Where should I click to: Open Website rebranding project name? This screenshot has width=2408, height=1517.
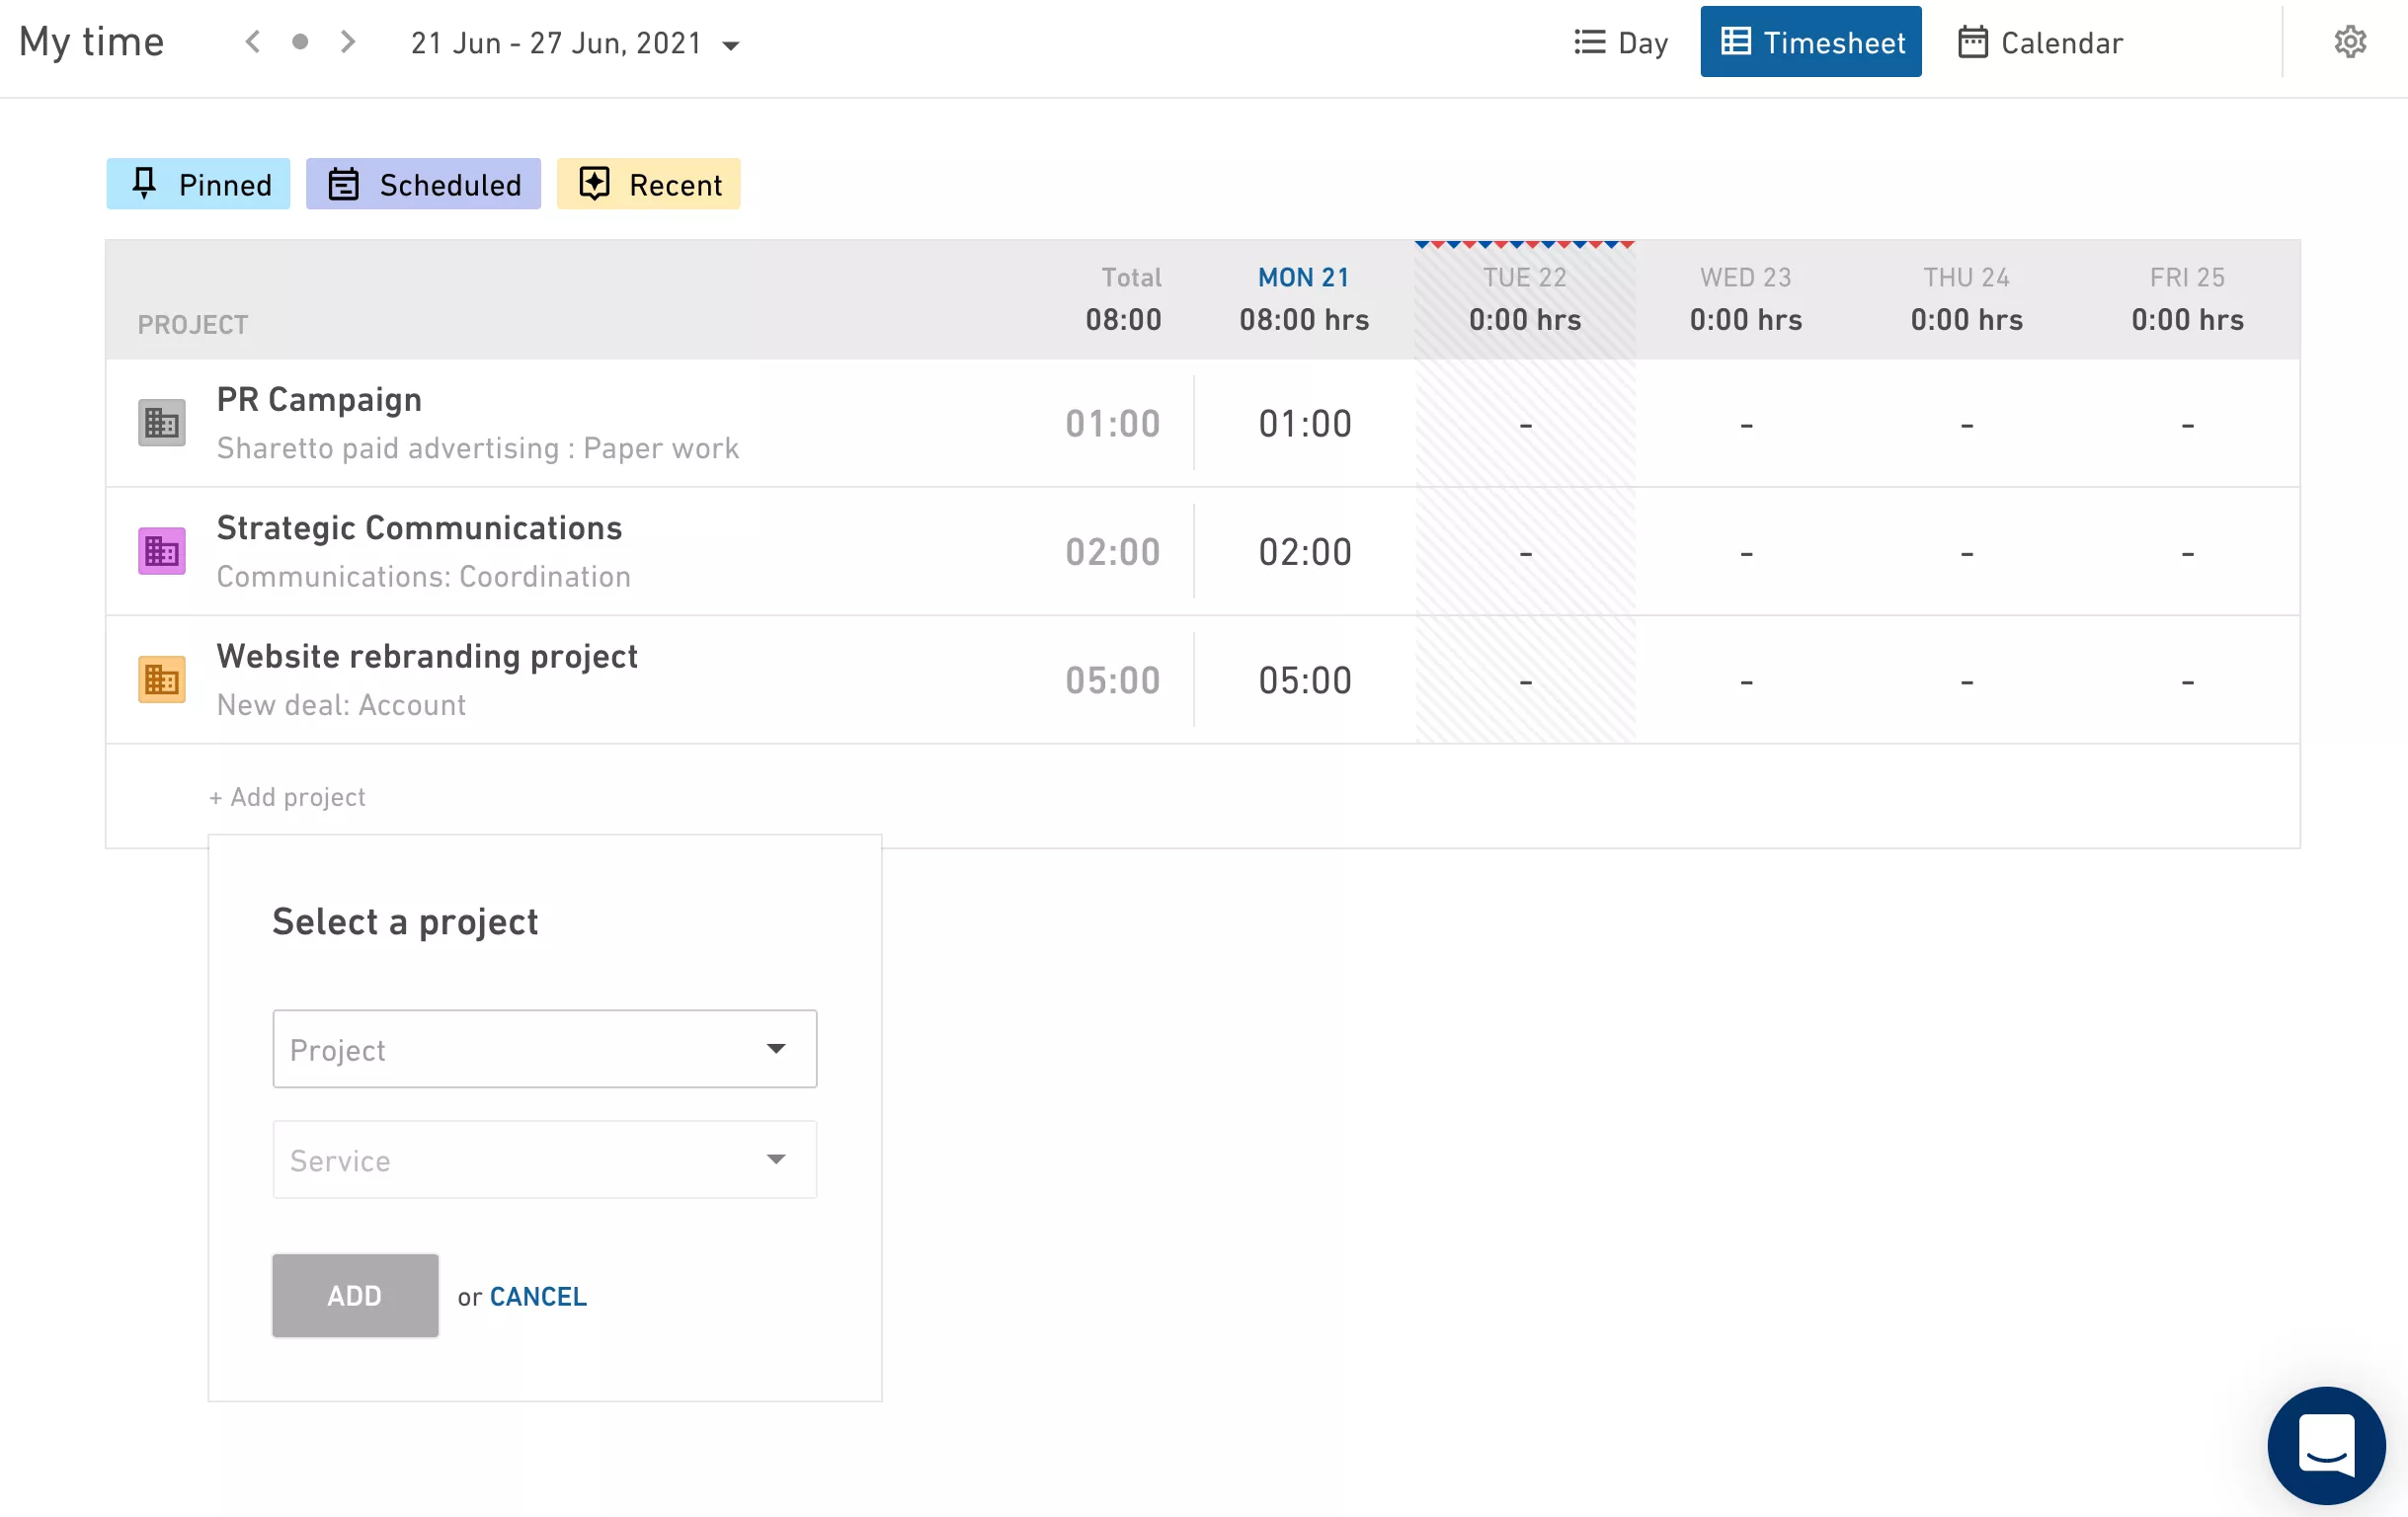coord(427,655)
